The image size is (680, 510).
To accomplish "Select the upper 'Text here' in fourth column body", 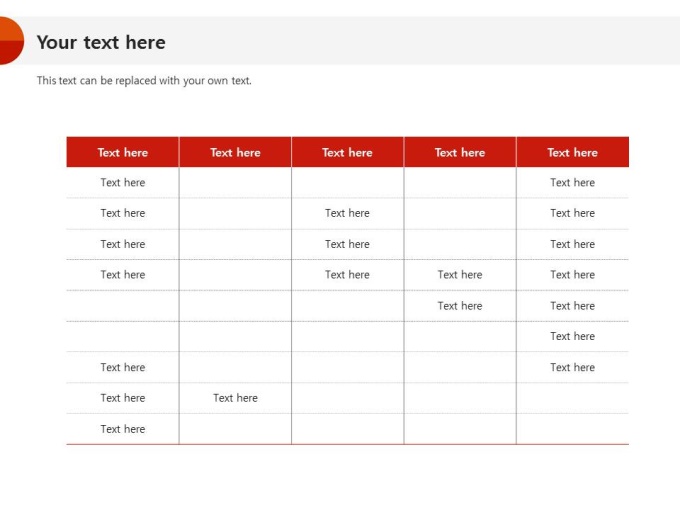I will [x=460, y=274].
